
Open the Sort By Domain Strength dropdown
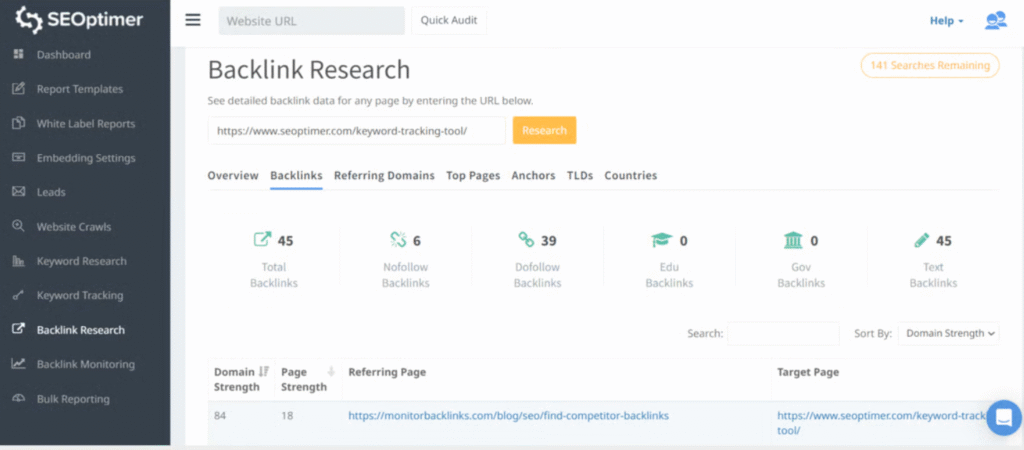tap(947, 334)
